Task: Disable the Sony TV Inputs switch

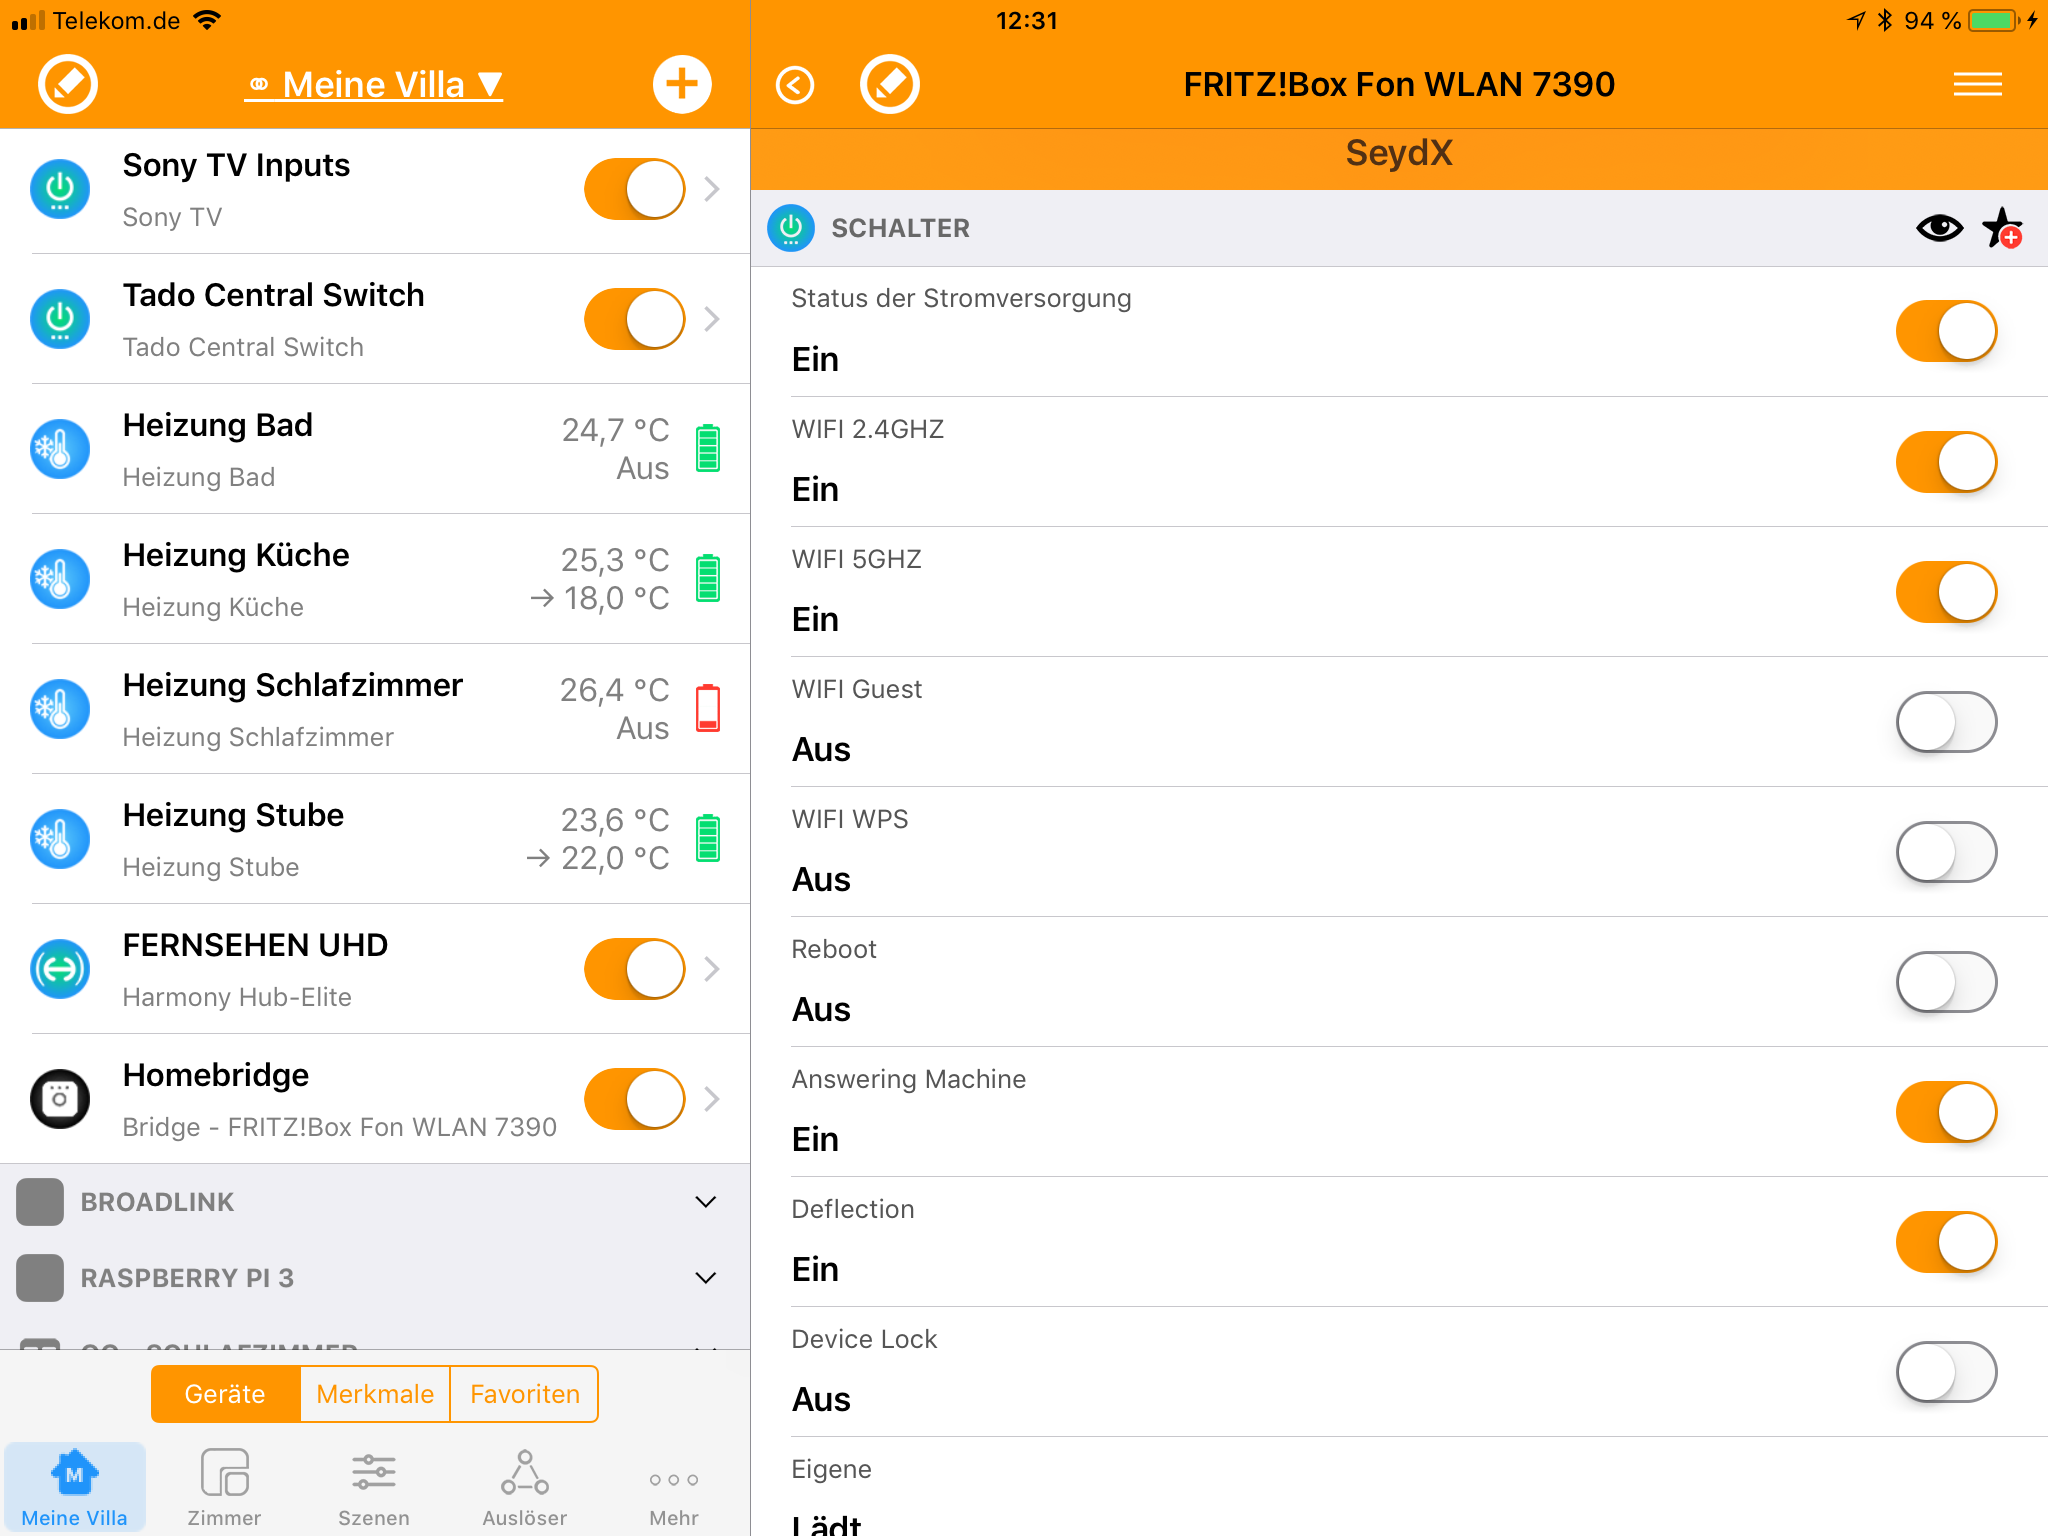Action: pos(634,189)
